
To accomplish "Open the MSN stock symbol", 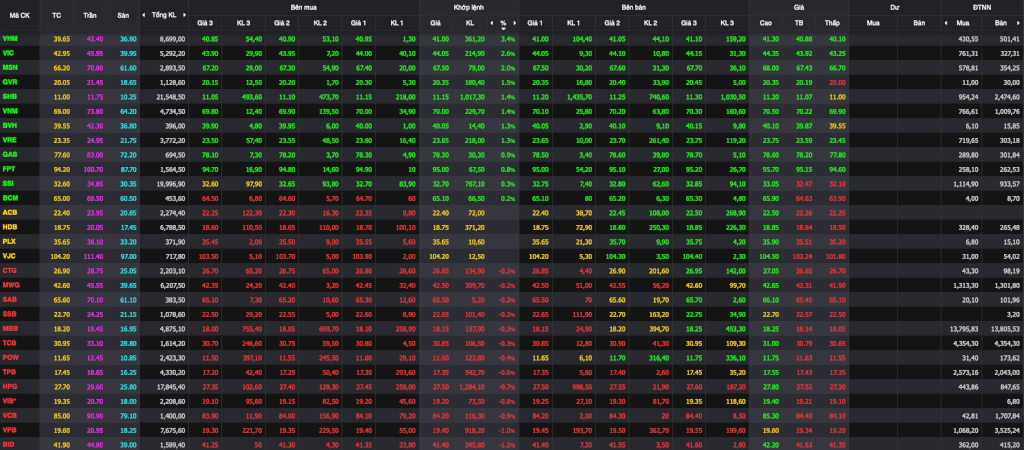I will pos(9,65).
